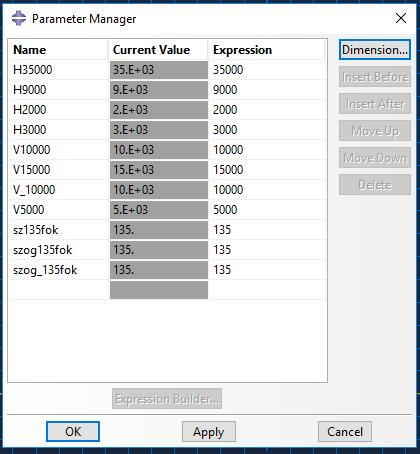The width and height of the screenshot is (420, 454).
Task: Click the Apply button
Action: point(209,431)
